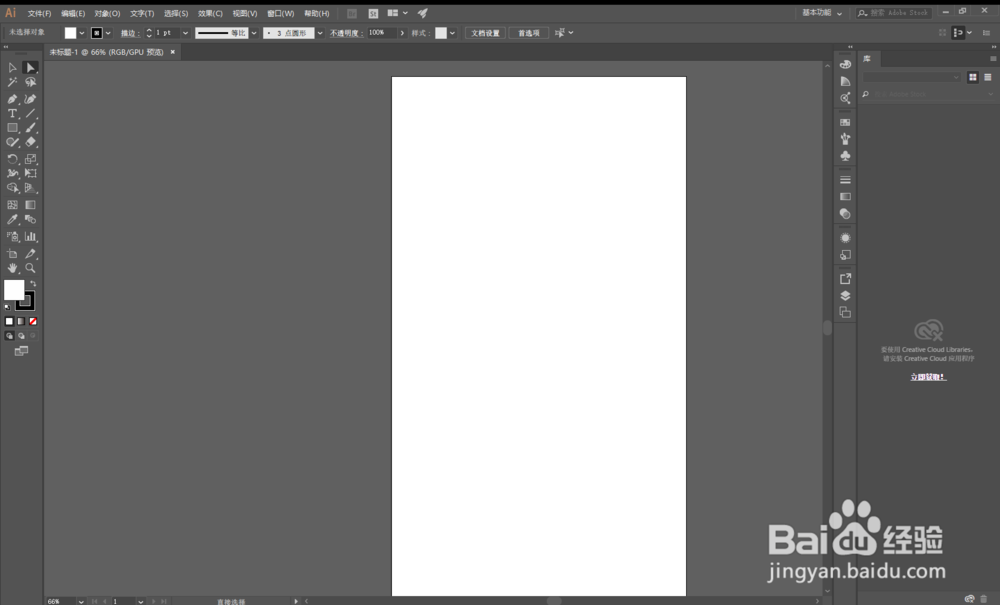Select the Selection tool (hollow arrow)

pos(12,68)
